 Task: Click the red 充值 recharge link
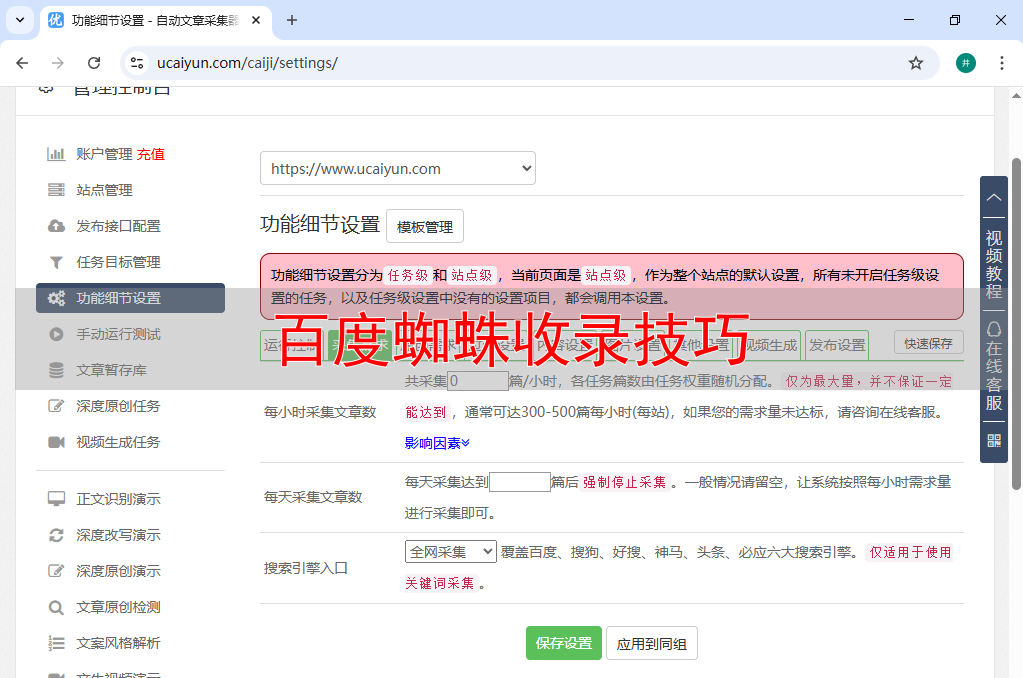[x=151, y=154]
